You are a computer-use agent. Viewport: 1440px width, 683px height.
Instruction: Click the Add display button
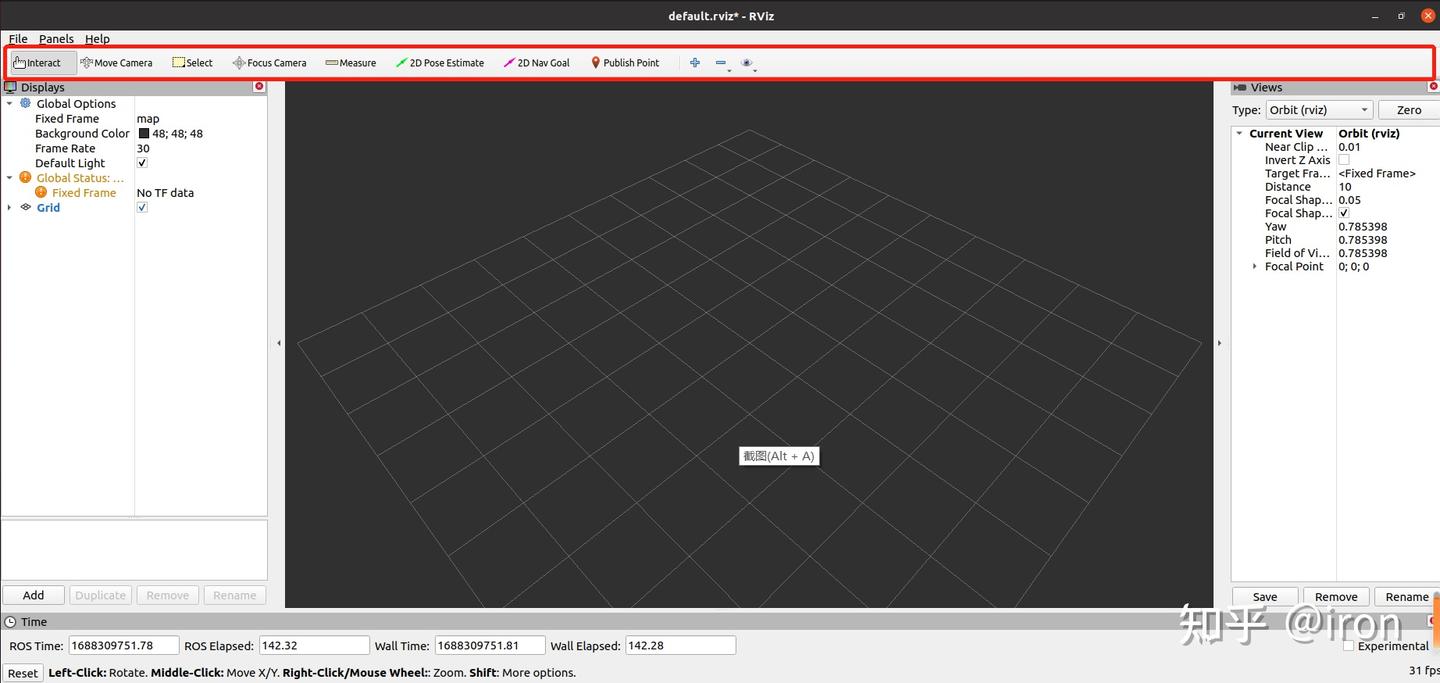[33, 595]
